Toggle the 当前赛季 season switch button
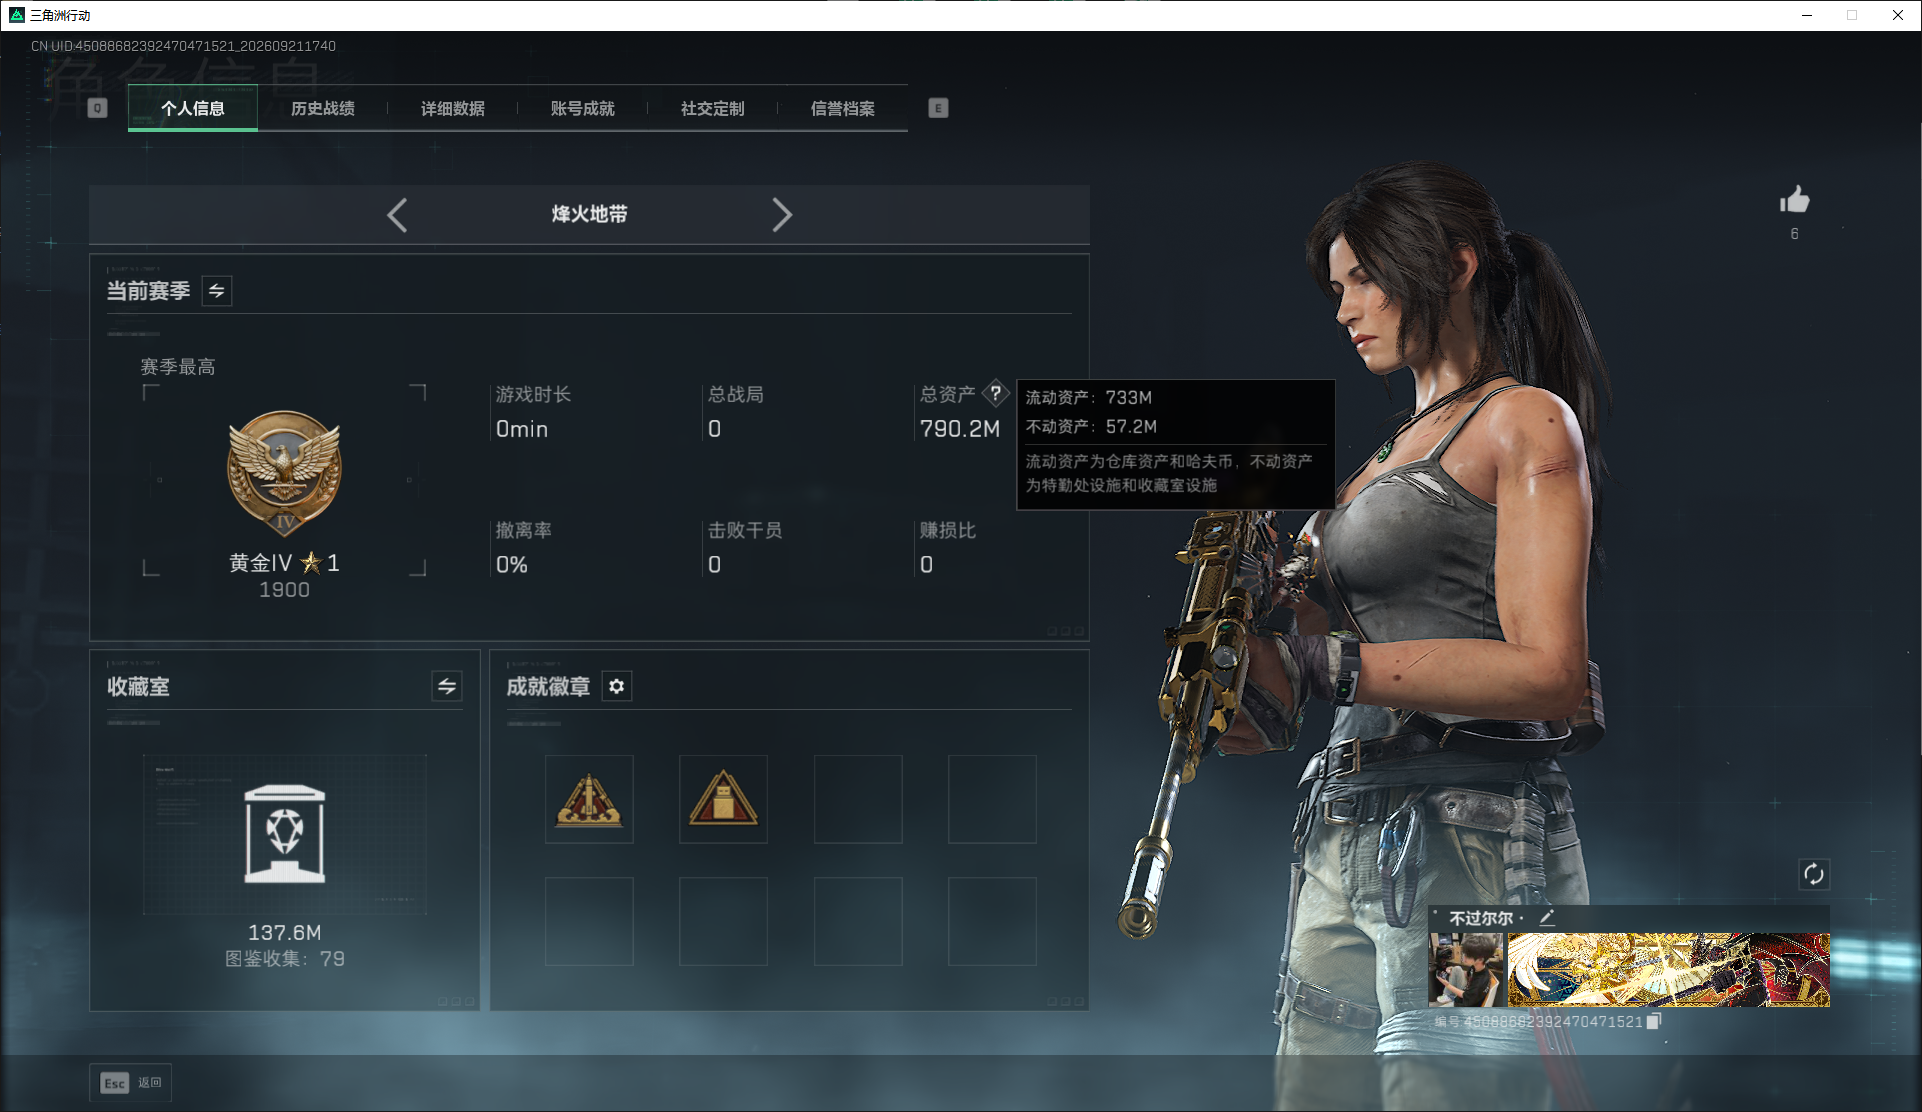 coord(217,291)
